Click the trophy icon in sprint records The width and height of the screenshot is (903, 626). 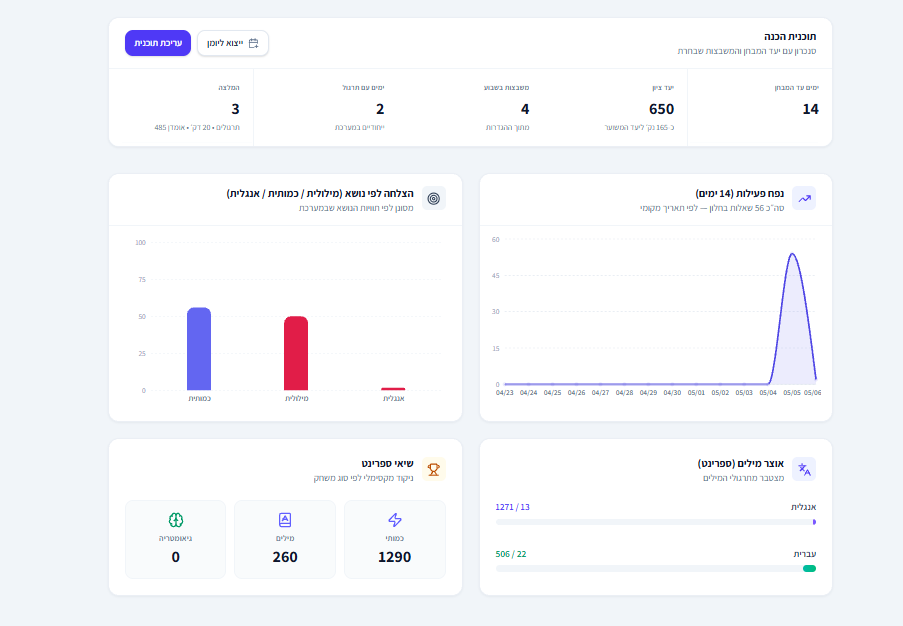434,469
